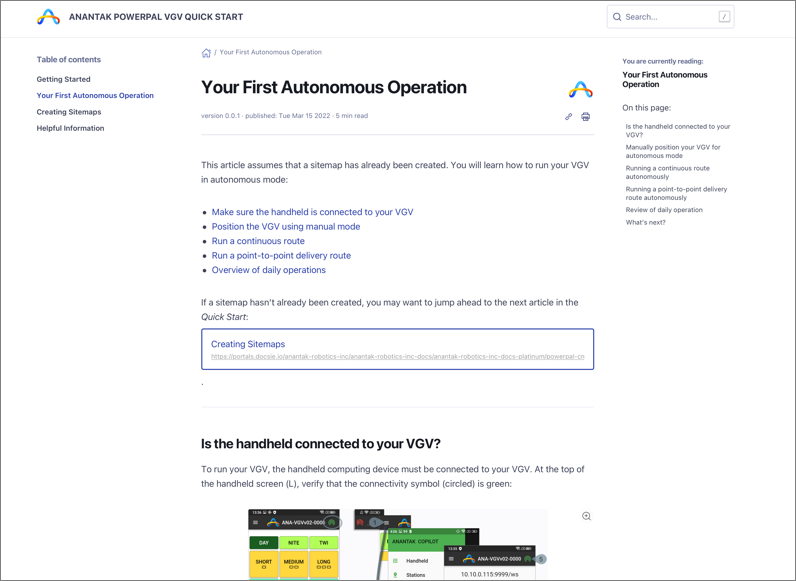This screenshot has height=581, width=796.
Task: Focus the Search input field
Action: click(670, 17)
